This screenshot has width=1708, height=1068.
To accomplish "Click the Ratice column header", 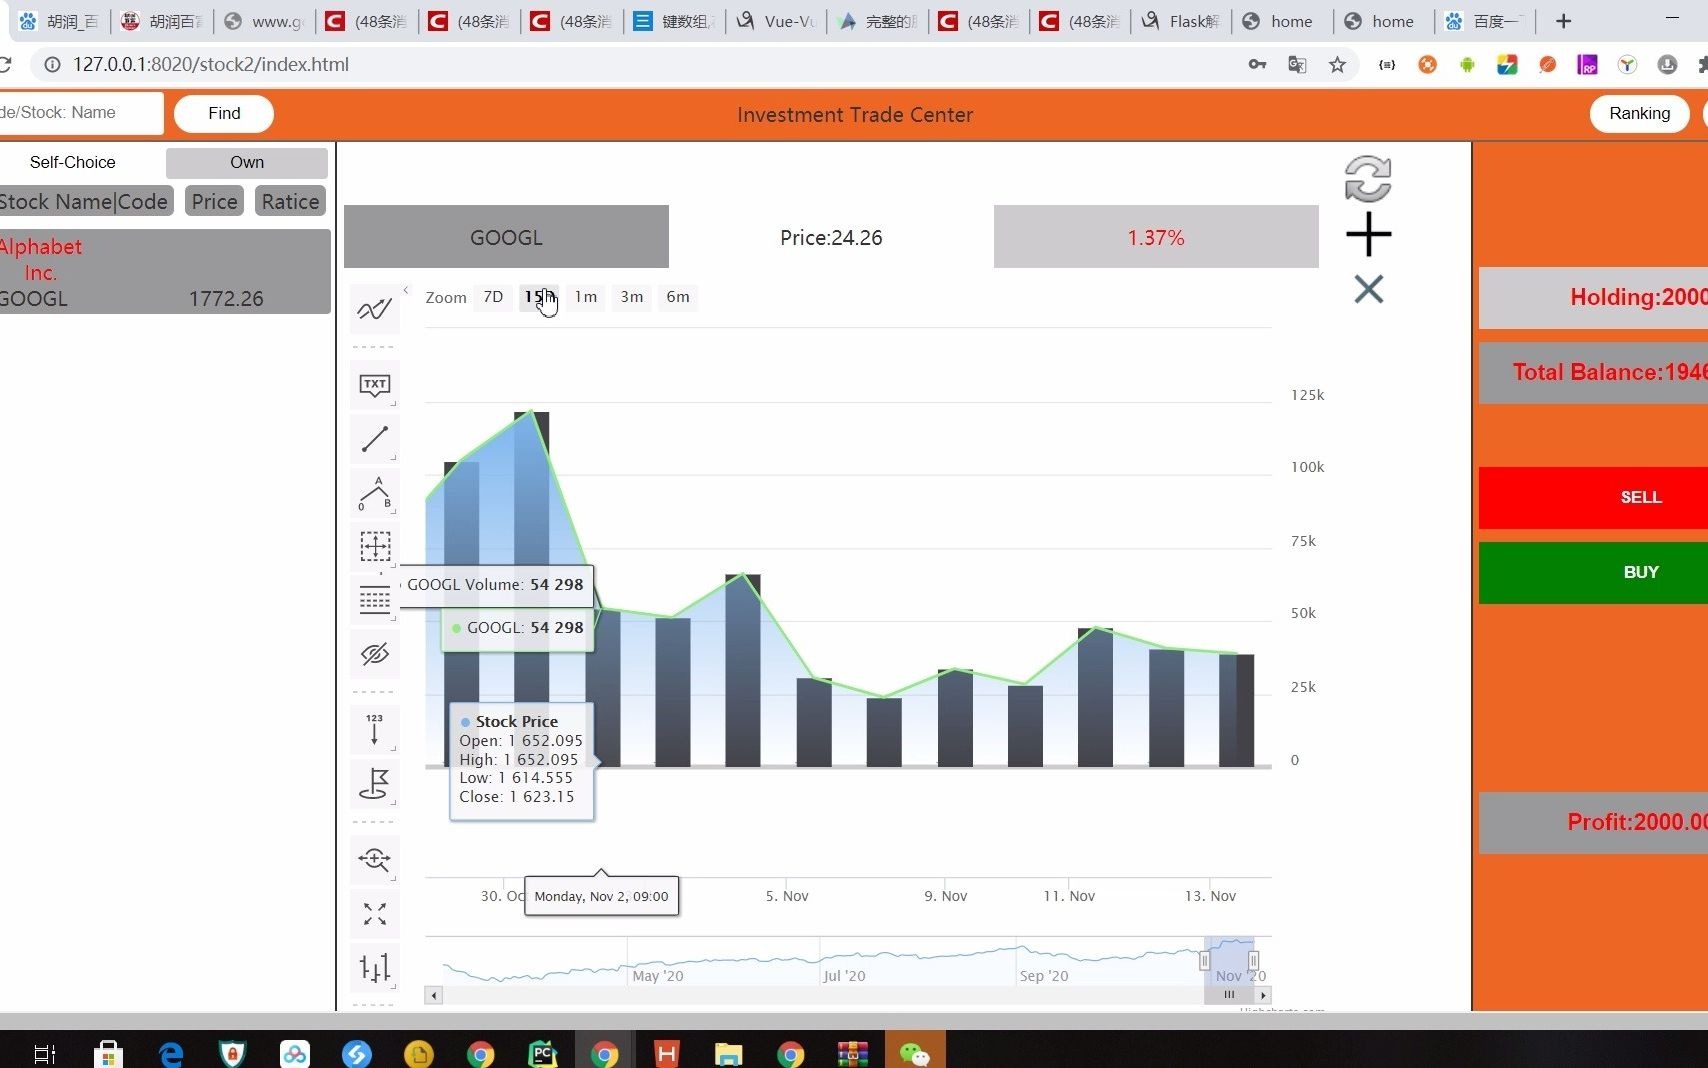I will 290,201.
